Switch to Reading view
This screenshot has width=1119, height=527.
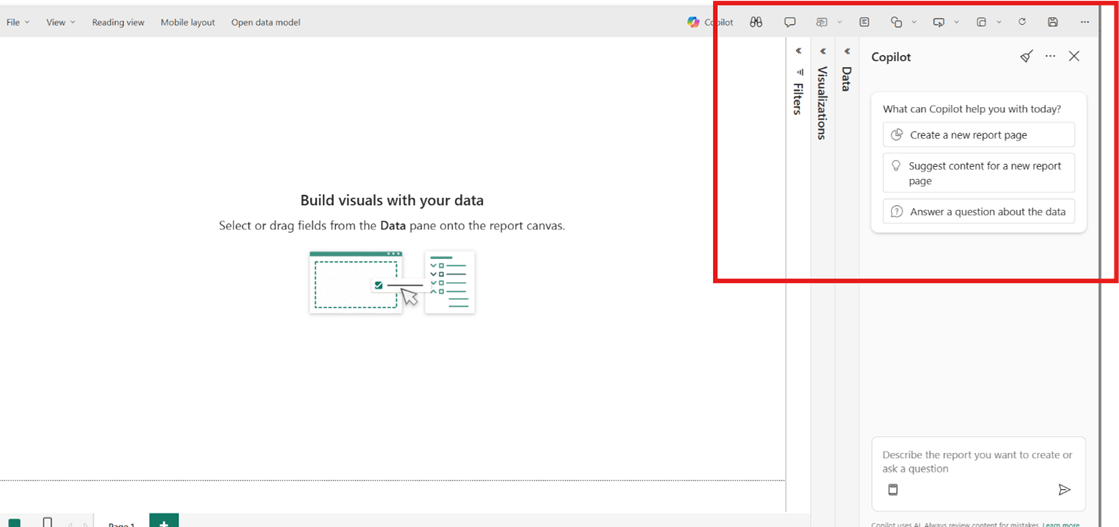(x=118, y=22)
